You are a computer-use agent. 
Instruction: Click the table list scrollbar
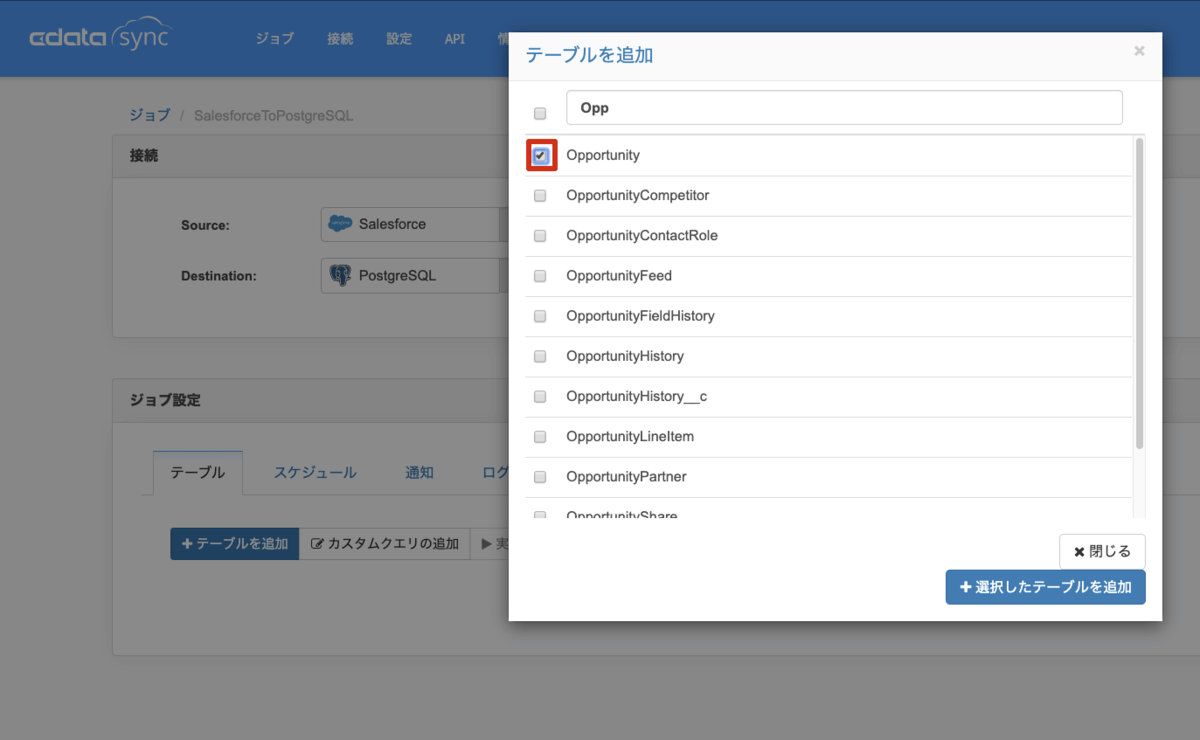click(1139, 294)
